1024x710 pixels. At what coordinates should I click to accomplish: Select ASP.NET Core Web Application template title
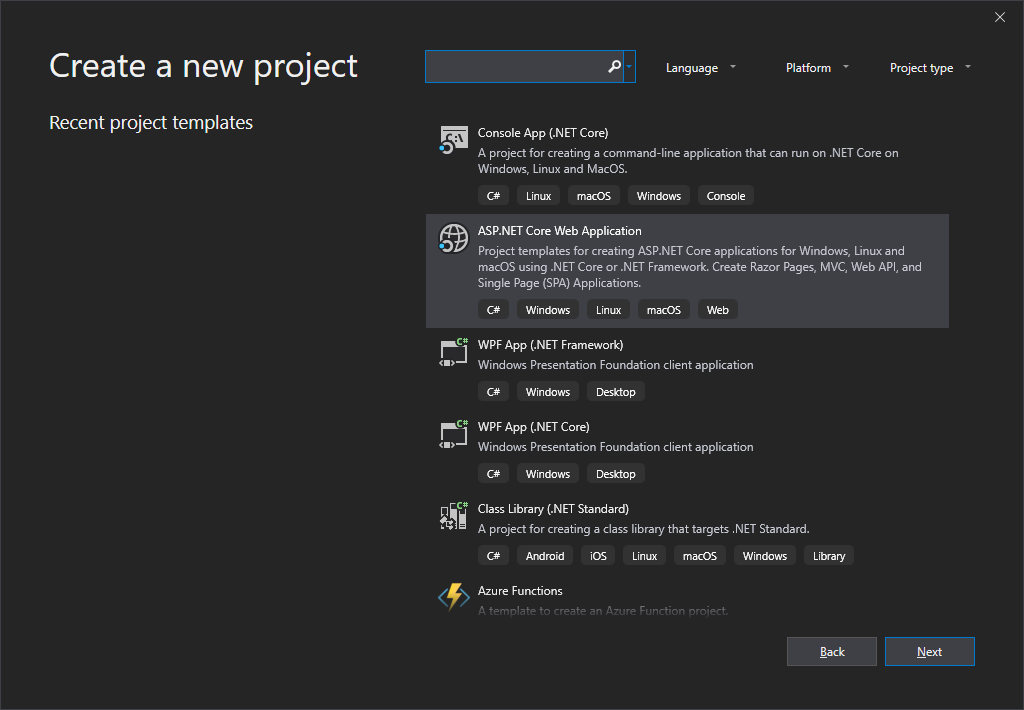click(560, 231)
